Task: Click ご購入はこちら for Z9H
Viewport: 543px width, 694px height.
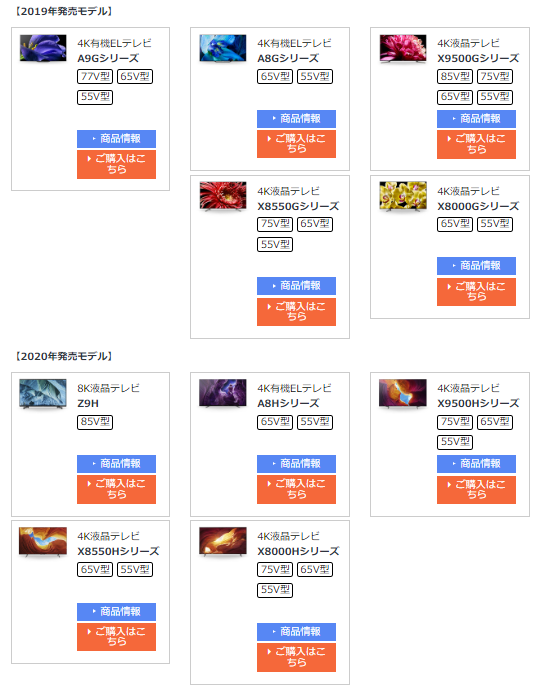Action: tap(116, 489)
